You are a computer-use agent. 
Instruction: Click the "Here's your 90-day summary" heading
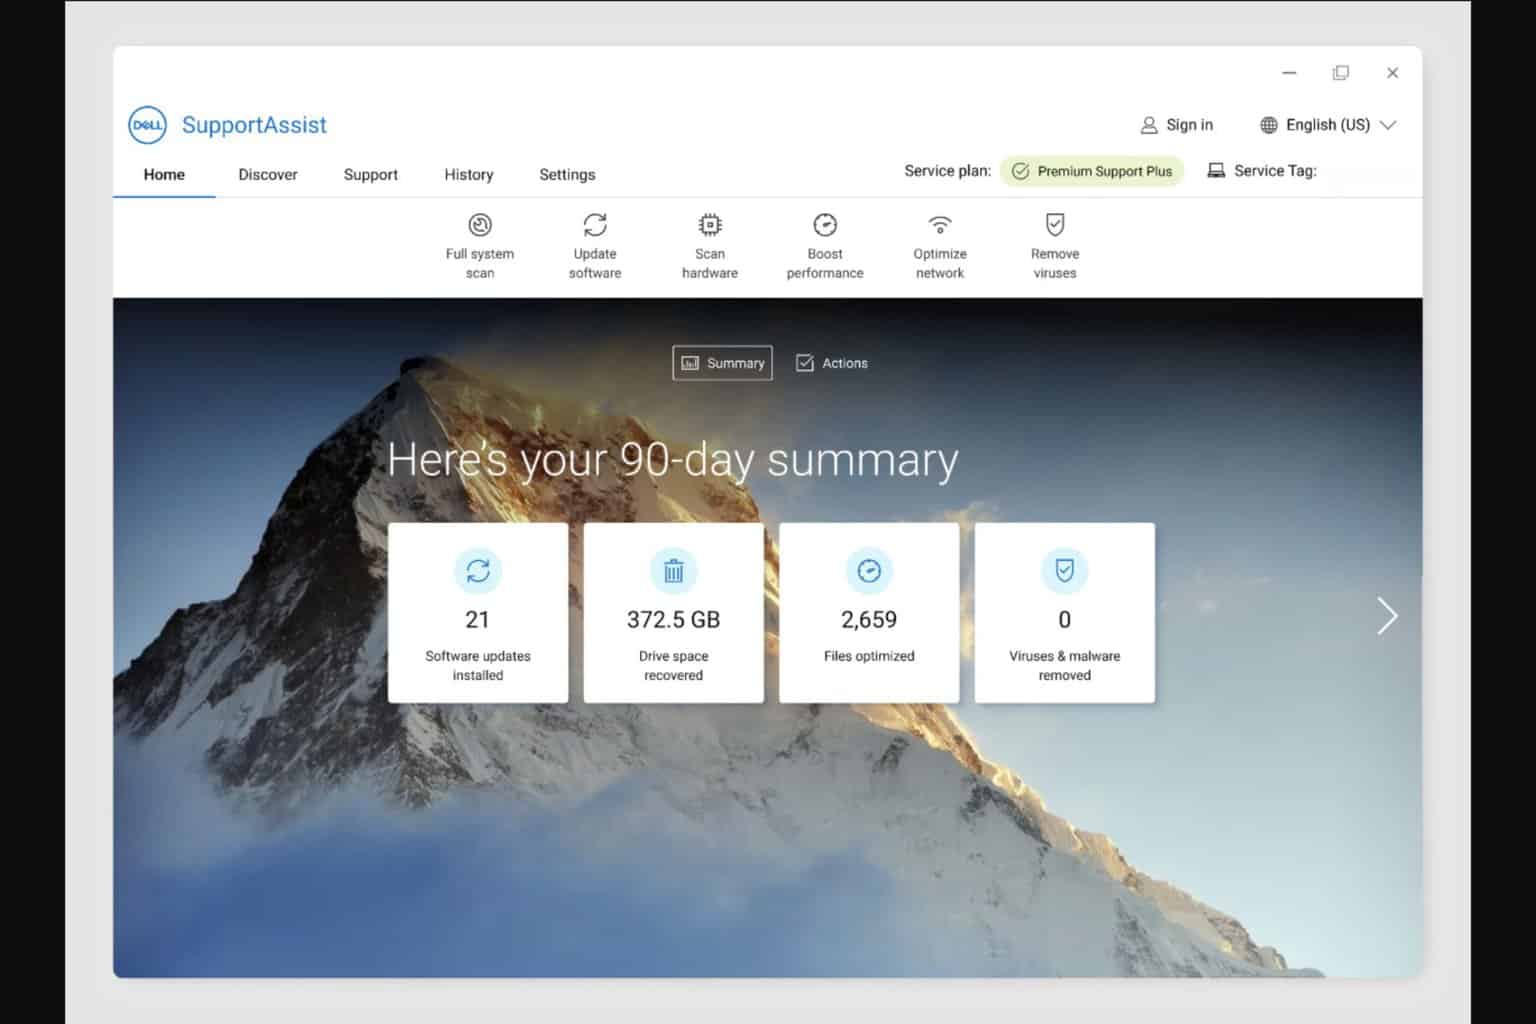673,459
